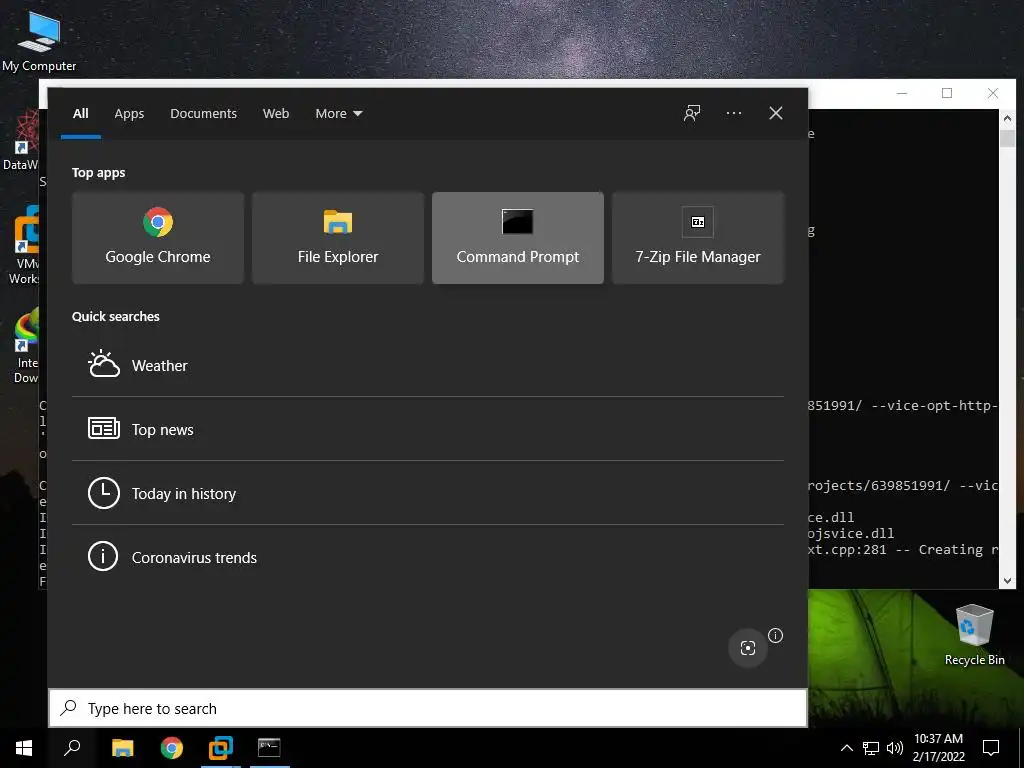This screenshot has height=768, width=1024.
Task: Open Google Chrome from Top apps
Action: point(158,238)
